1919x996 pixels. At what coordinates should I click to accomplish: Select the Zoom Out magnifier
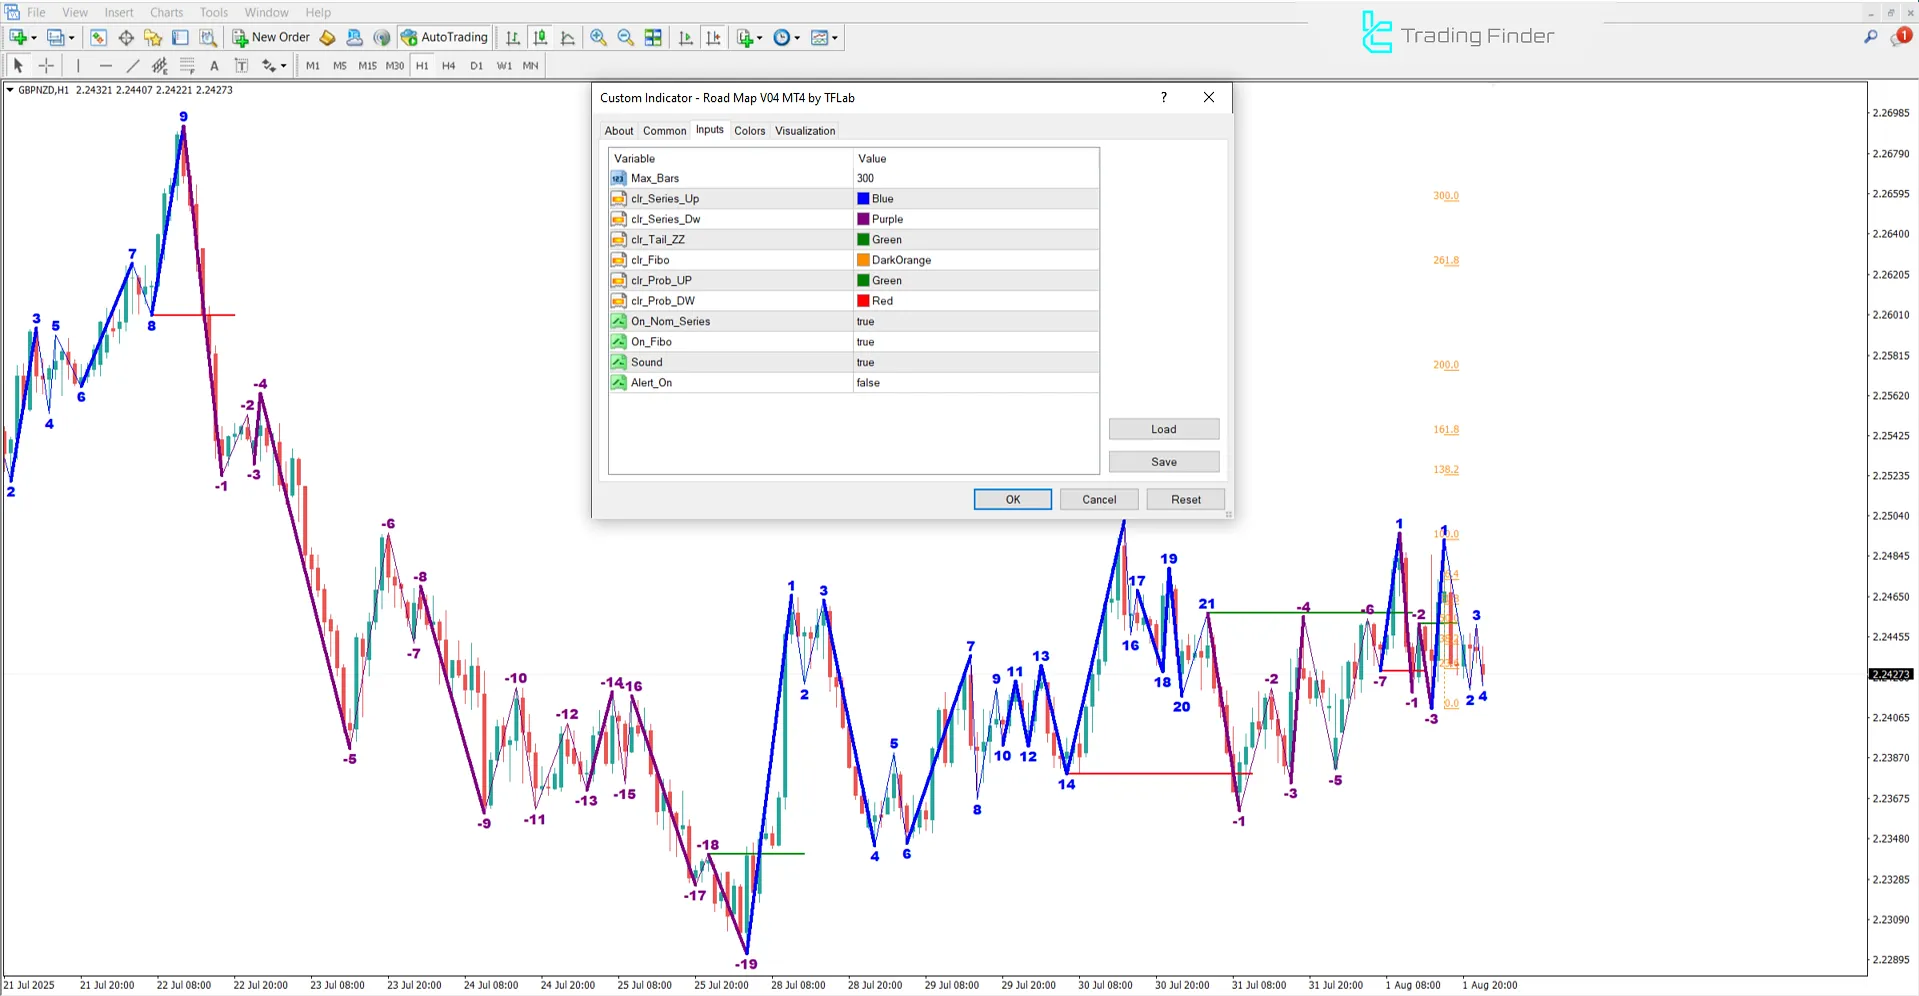[625, 37]
